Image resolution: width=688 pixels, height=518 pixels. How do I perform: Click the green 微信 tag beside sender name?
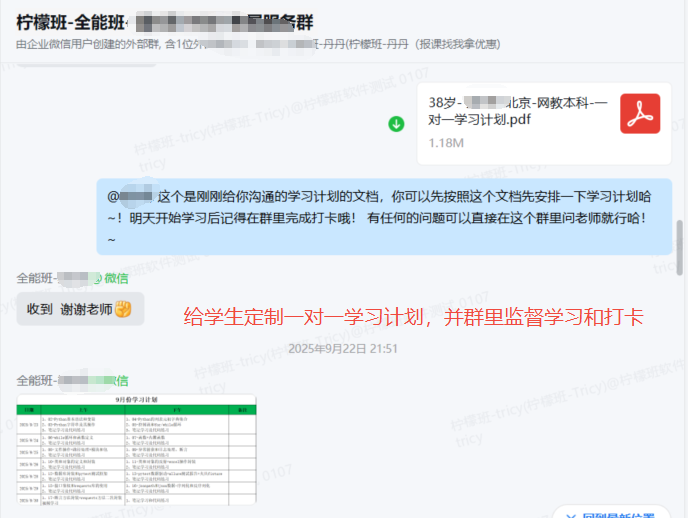(116, 277)
